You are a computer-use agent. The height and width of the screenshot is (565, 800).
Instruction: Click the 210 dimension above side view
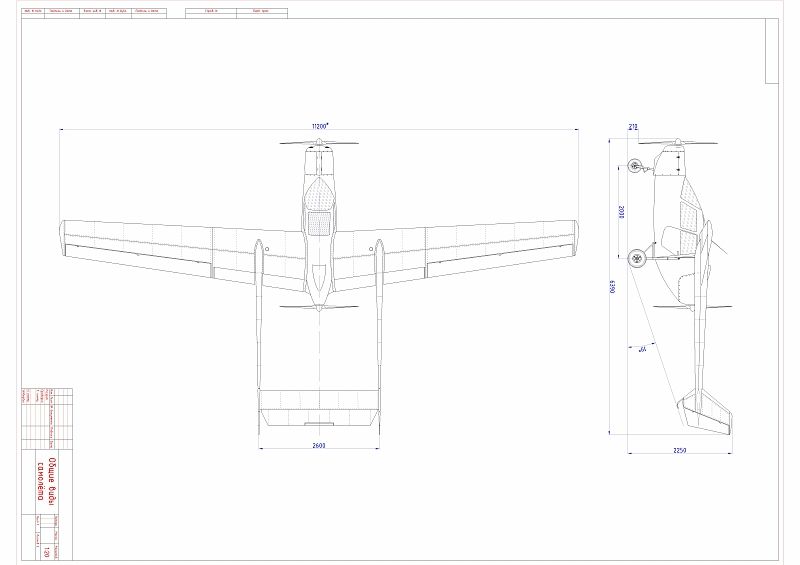tap(633, 127)
